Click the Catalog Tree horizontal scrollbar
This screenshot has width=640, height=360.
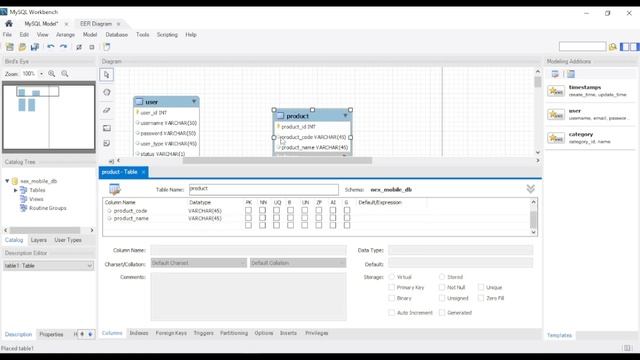[x=45, y=230]
